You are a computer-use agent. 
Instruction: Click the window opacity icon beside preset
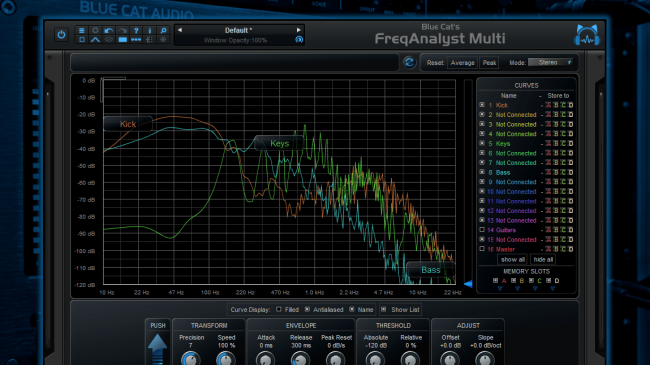pyautogui.click(x=299, y=40)
